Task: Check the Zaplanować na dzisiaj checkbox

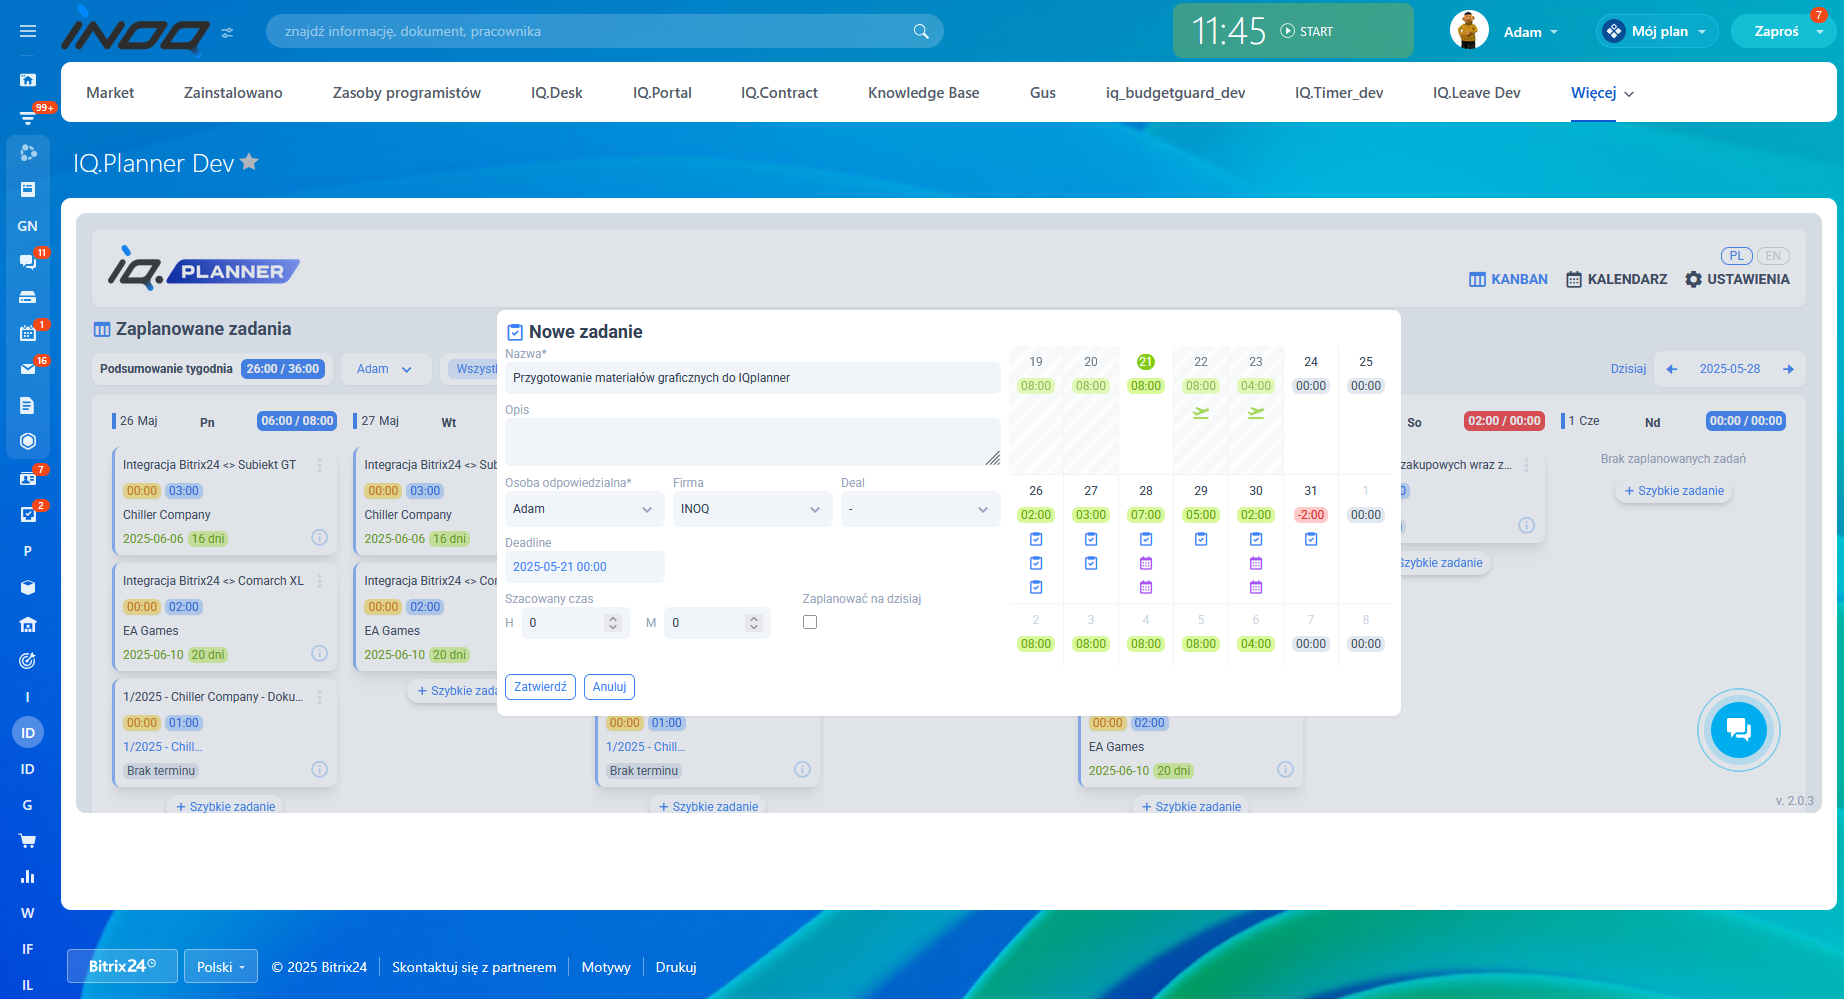Action: click(810, 622)
